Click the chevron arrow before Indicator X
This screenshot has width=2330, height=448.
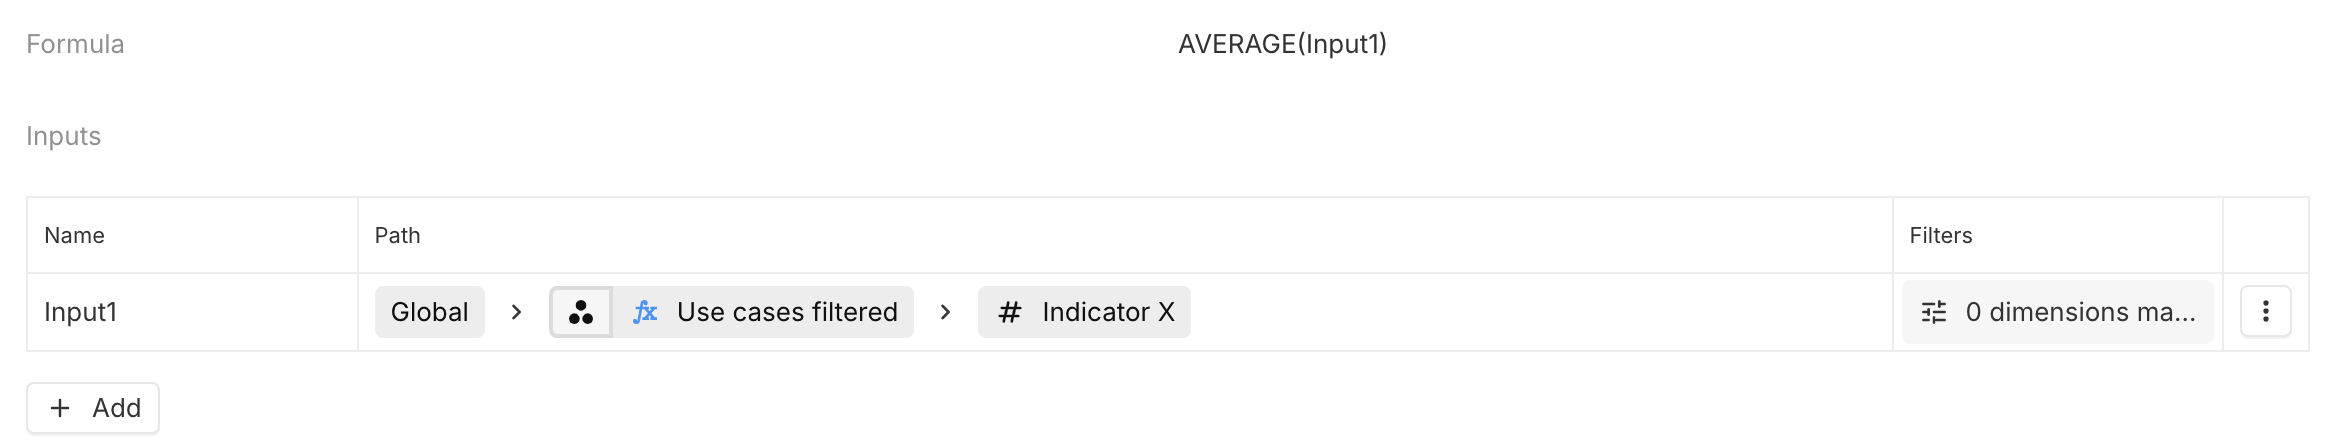point(945,313)
